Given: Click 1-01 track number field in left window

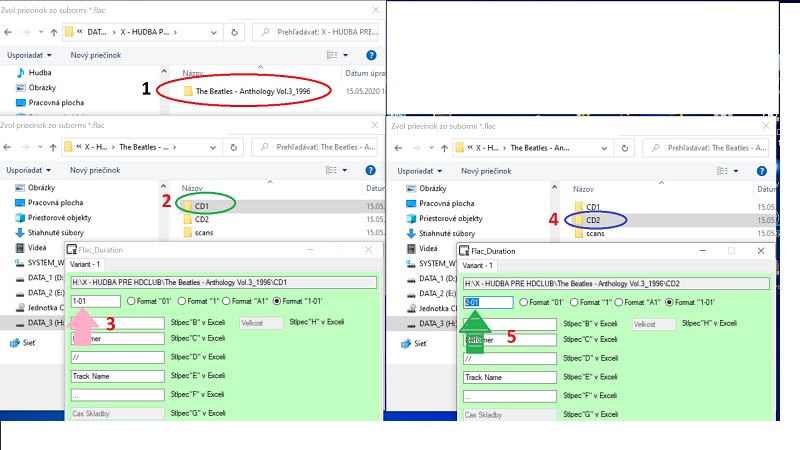Looking at the screenshot, I should (95, 302).
